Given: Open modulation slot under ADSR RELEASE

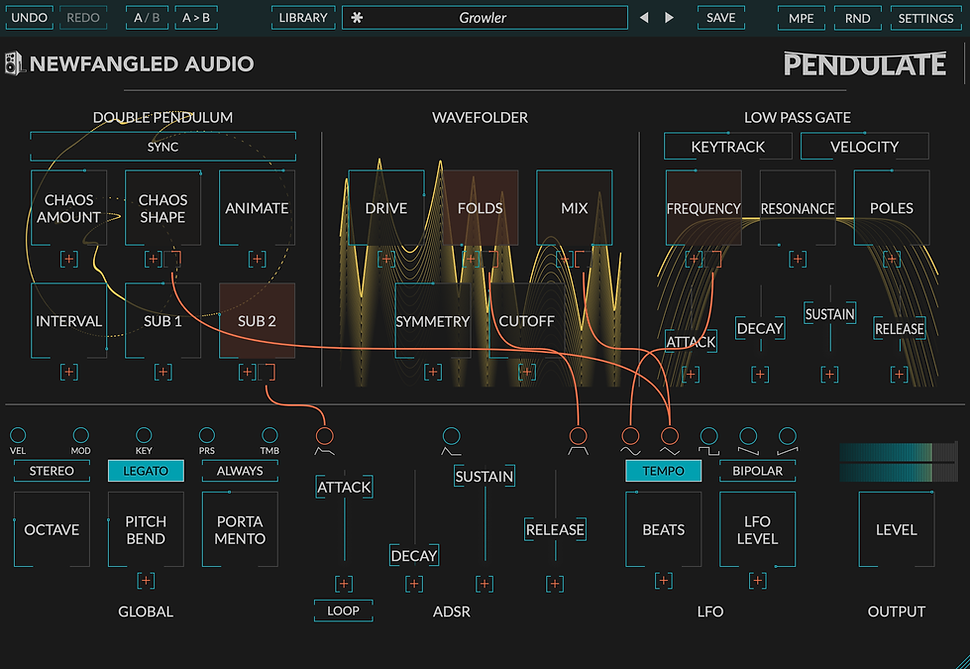Looking at the screenshot, I should 554,584.
